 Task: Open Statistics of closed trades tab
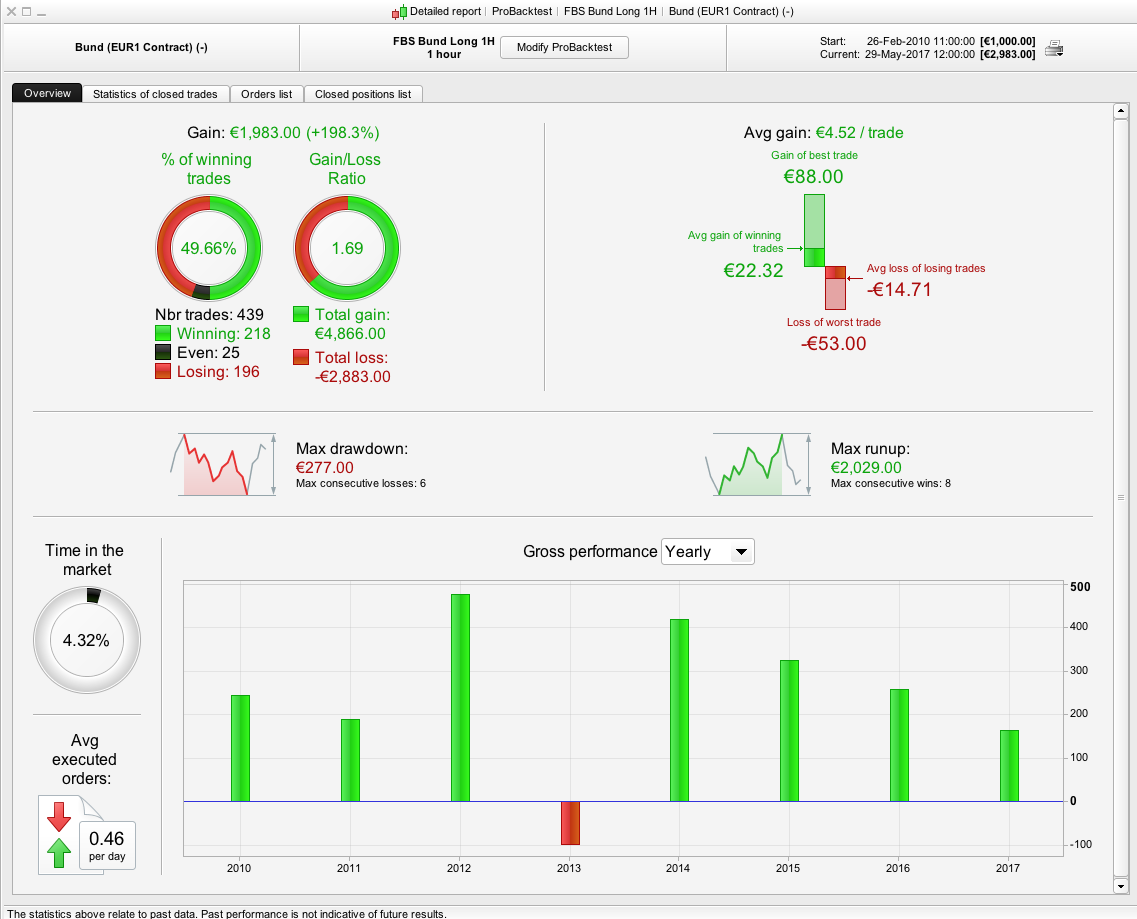[x=155, y=94]
